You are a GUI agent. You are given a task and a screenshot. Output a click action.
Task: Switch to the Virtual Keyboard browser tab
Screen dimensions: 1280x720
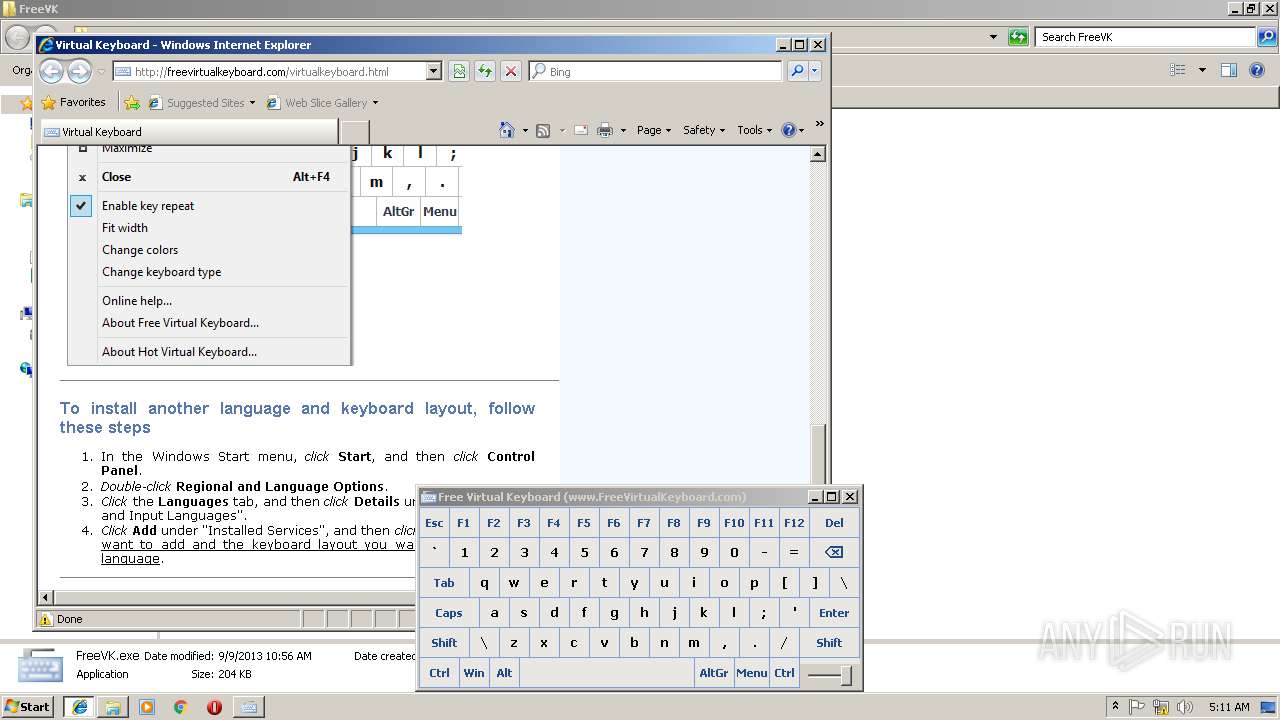pyautogui.click(x=189, y=132)
